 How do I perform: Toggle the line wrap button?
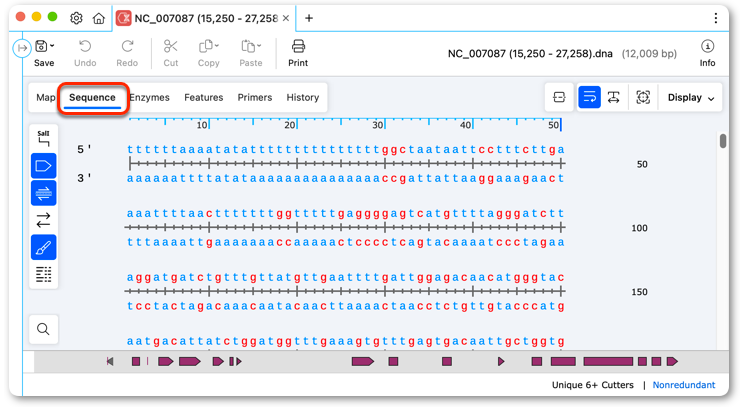589,97
